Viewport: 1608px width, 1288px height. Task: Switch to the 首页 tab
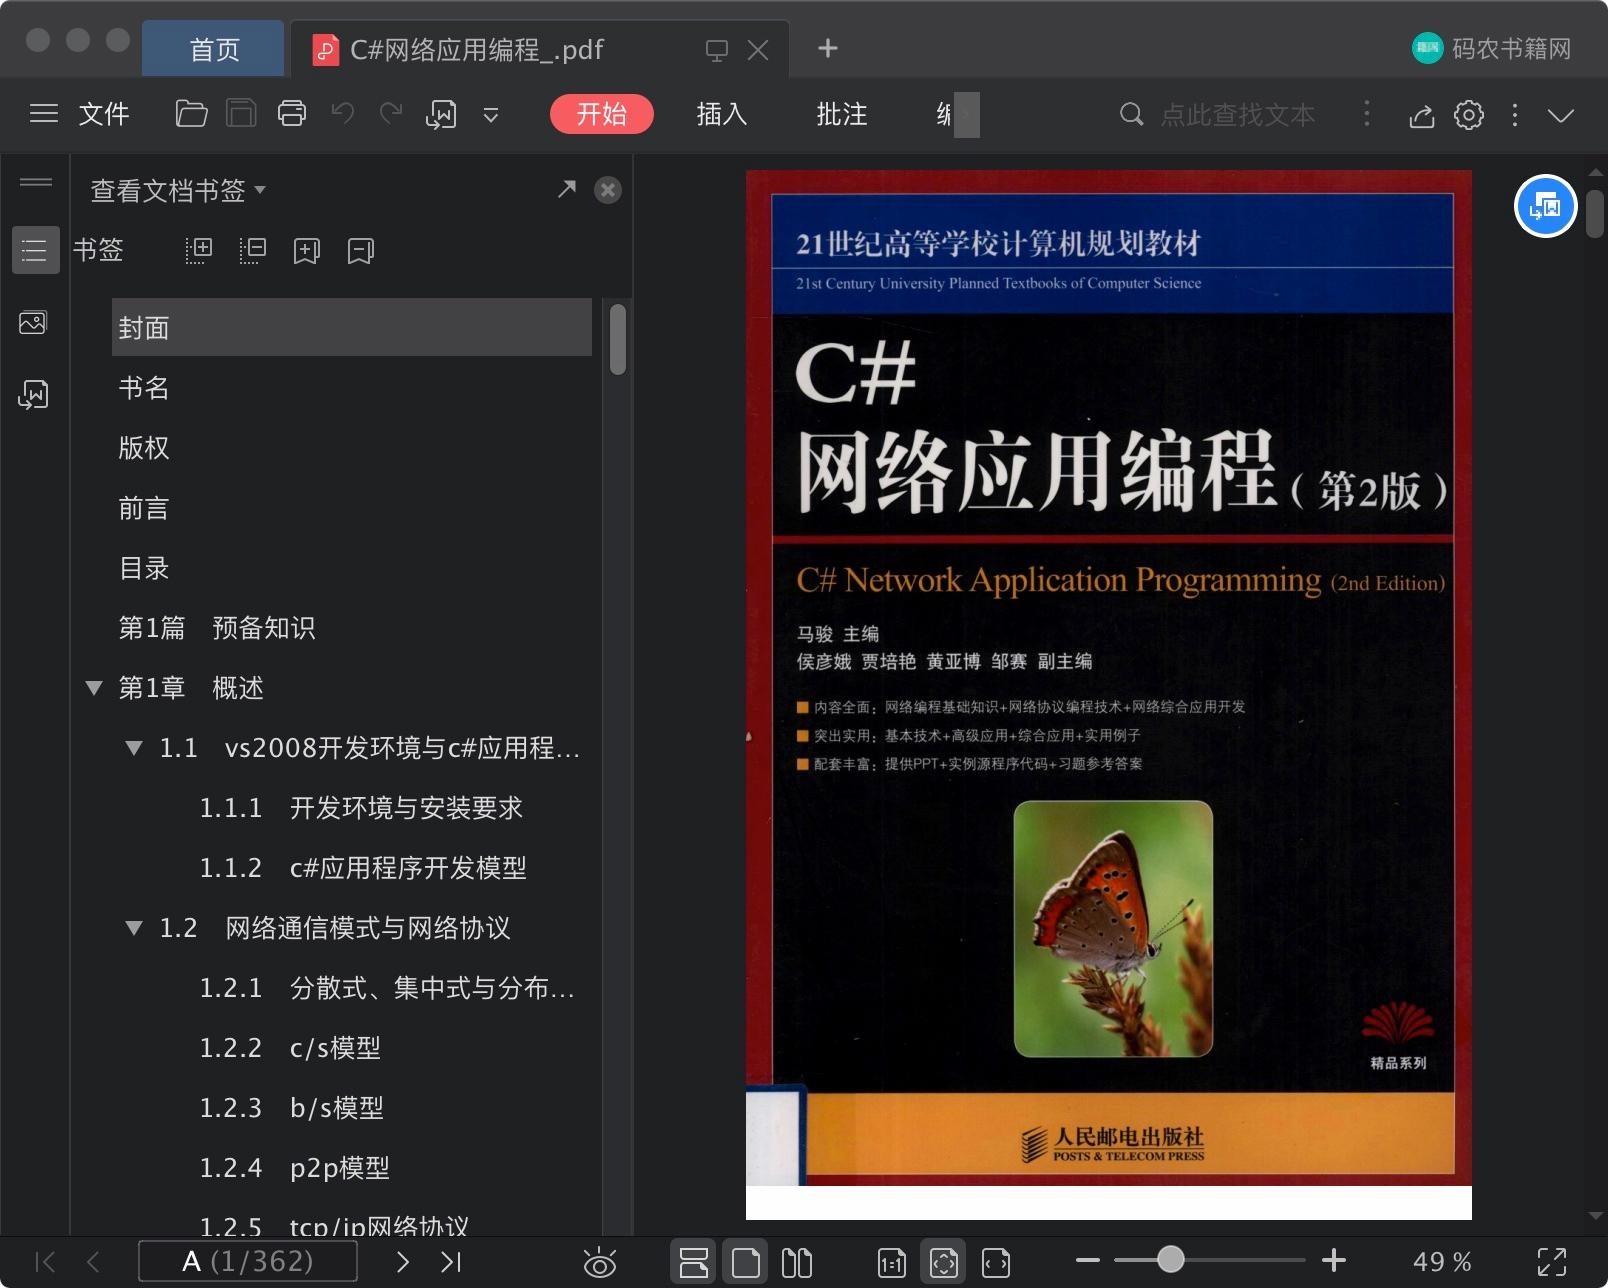(214, 49)
